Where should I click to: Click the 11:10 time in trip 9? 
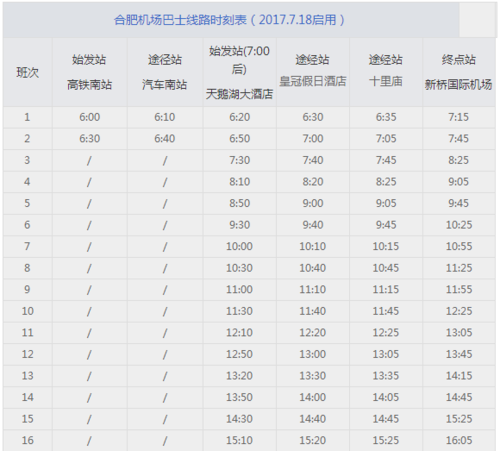tap(313, 289)
